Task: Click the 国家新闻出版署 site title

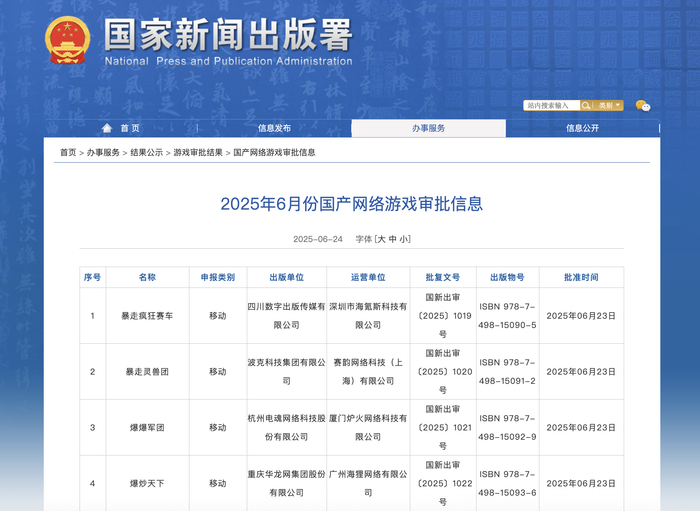Action: [x=228, y=37]
